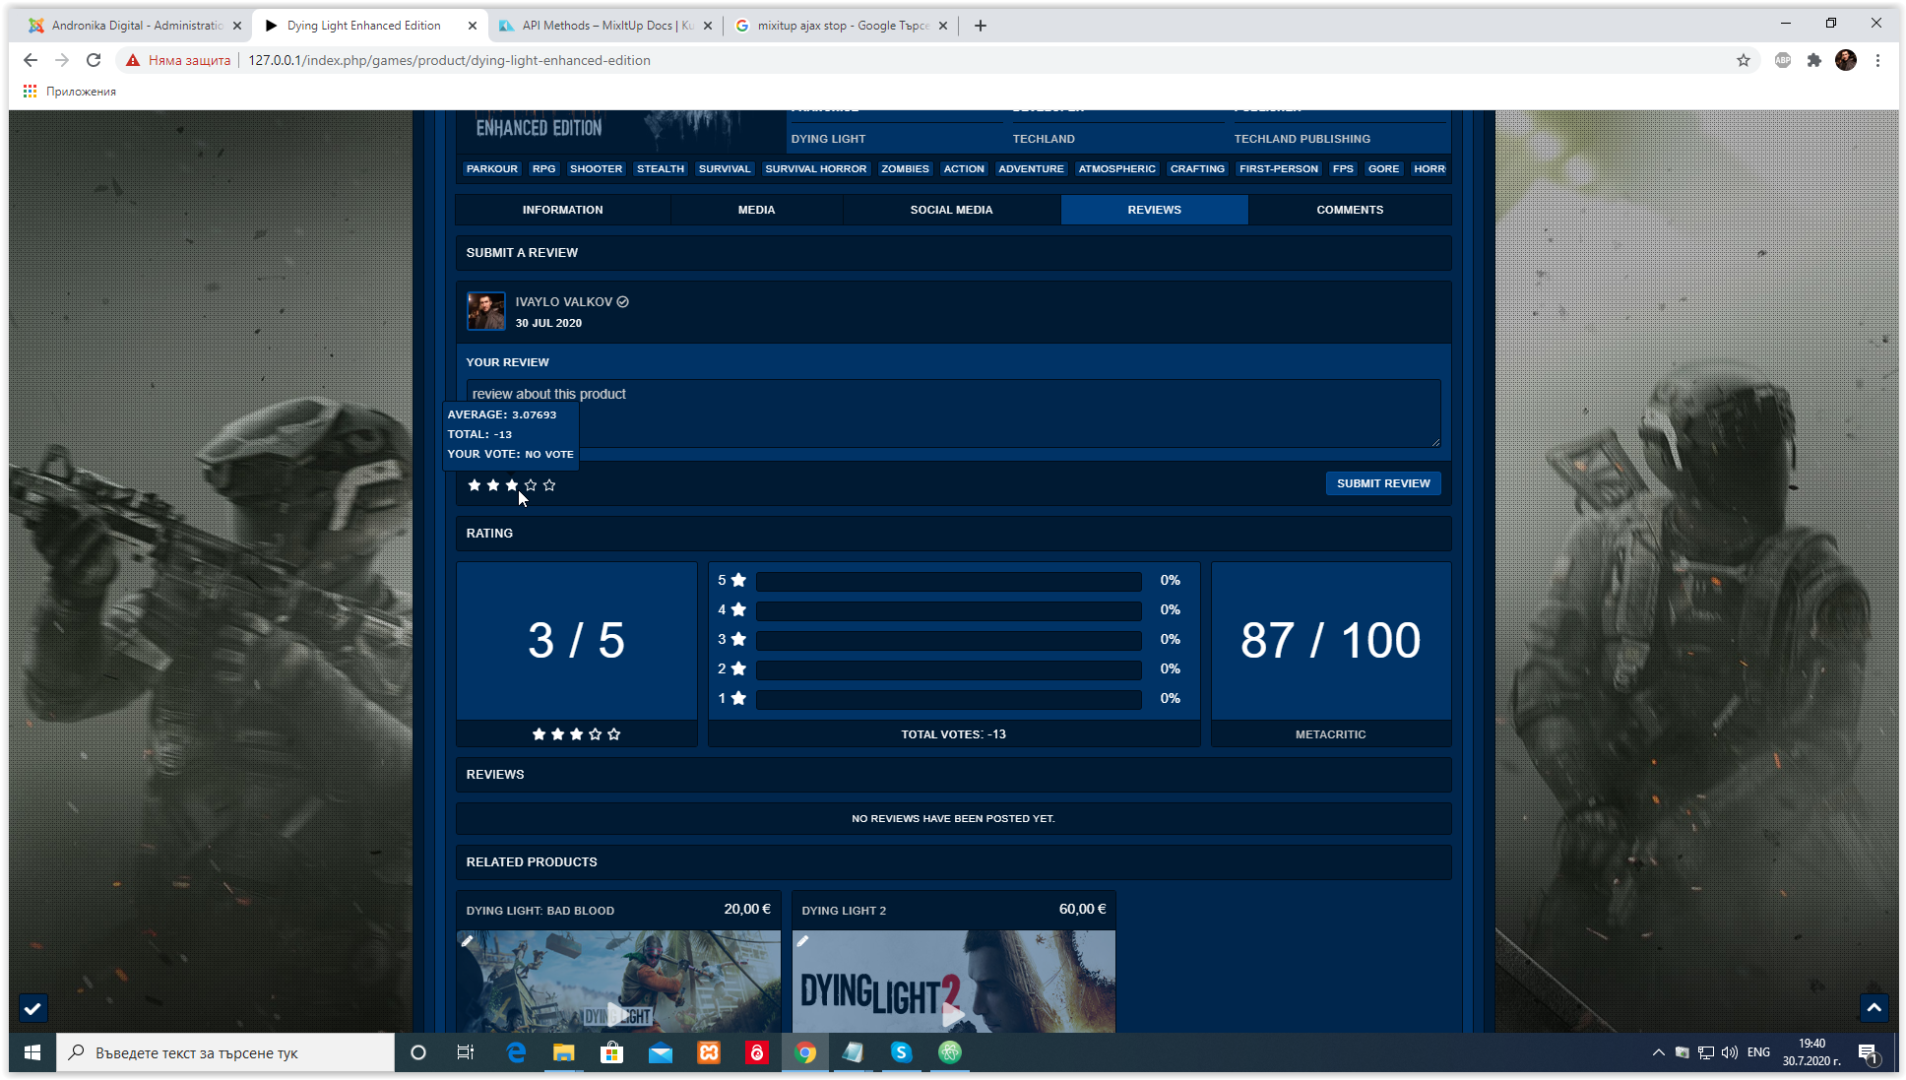Click the Windows taskbar search box

[x=225, y=1052]
